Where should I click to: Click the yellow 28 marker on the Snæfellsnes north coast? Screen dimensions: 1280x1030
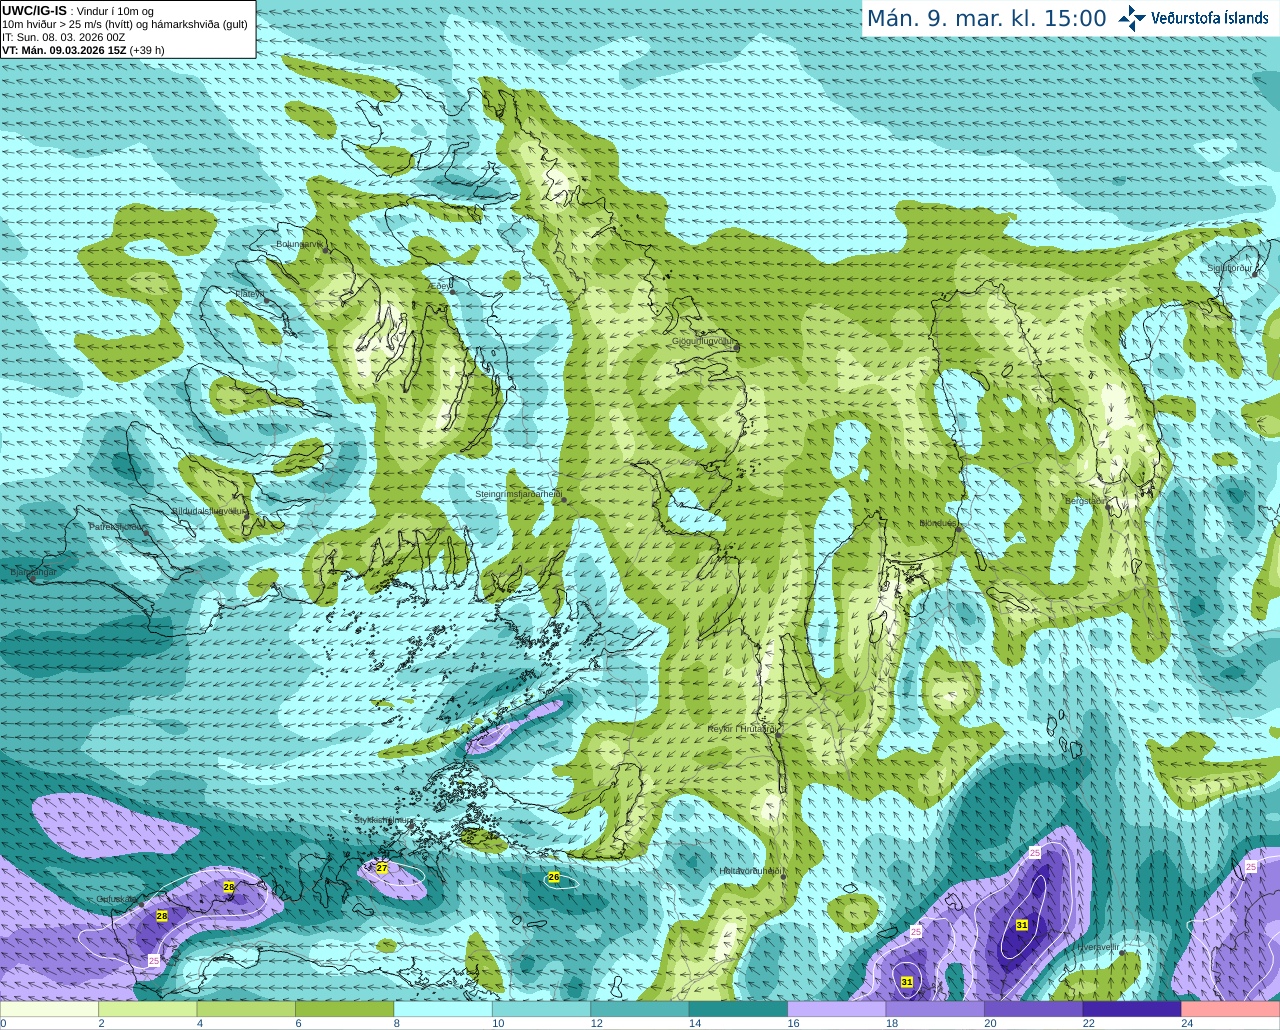(x=229, y=887)
